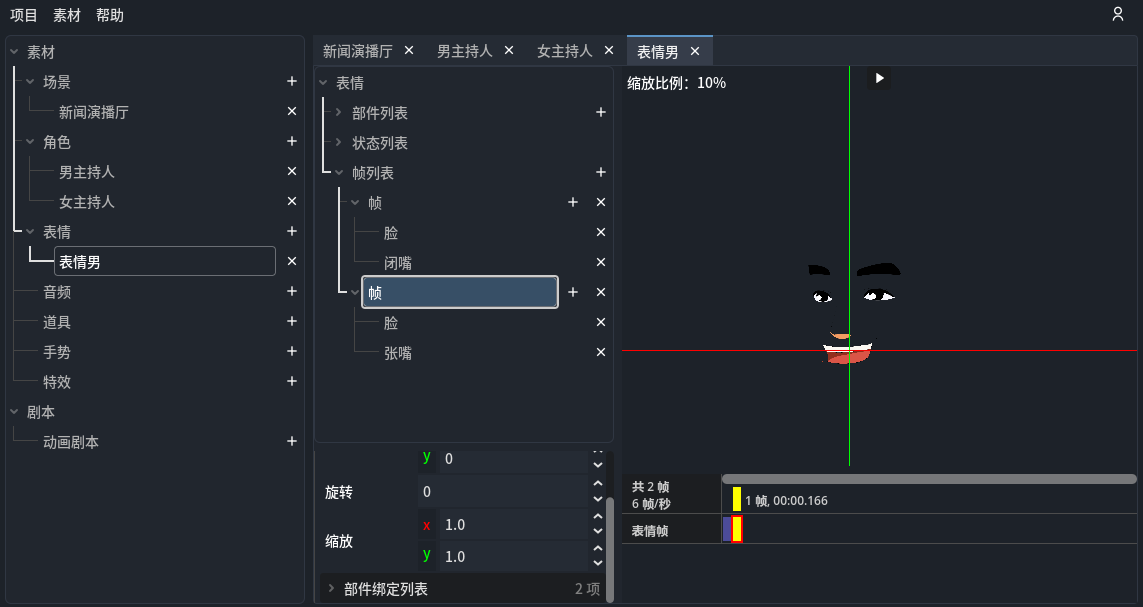The height and width of the screenshot is (607, 1143).
Task: Remove 女主持人 from the role list
Action: [292, 202]
